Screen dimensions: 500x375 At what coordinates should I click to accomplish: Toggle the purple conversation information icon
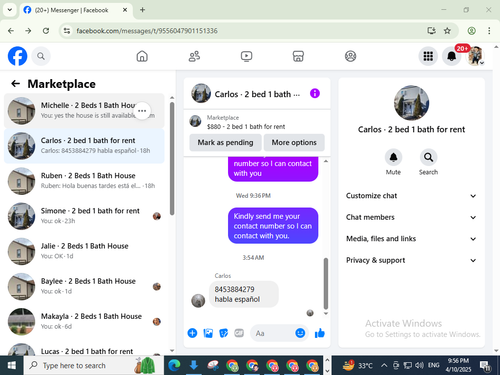click(315, 93)
